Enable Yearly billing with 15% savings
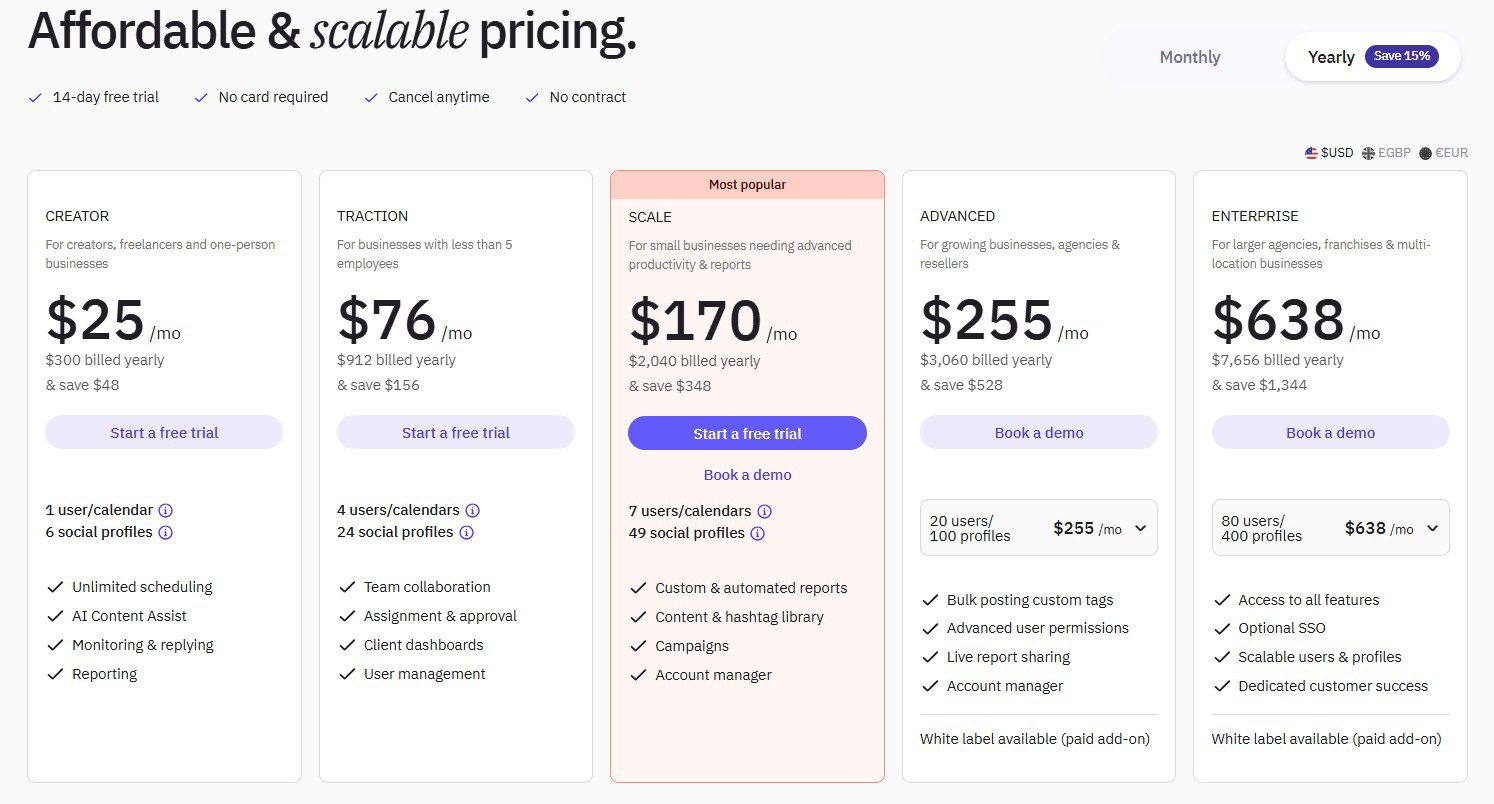Screen dimensions: 1494x804 [1330, 57]
